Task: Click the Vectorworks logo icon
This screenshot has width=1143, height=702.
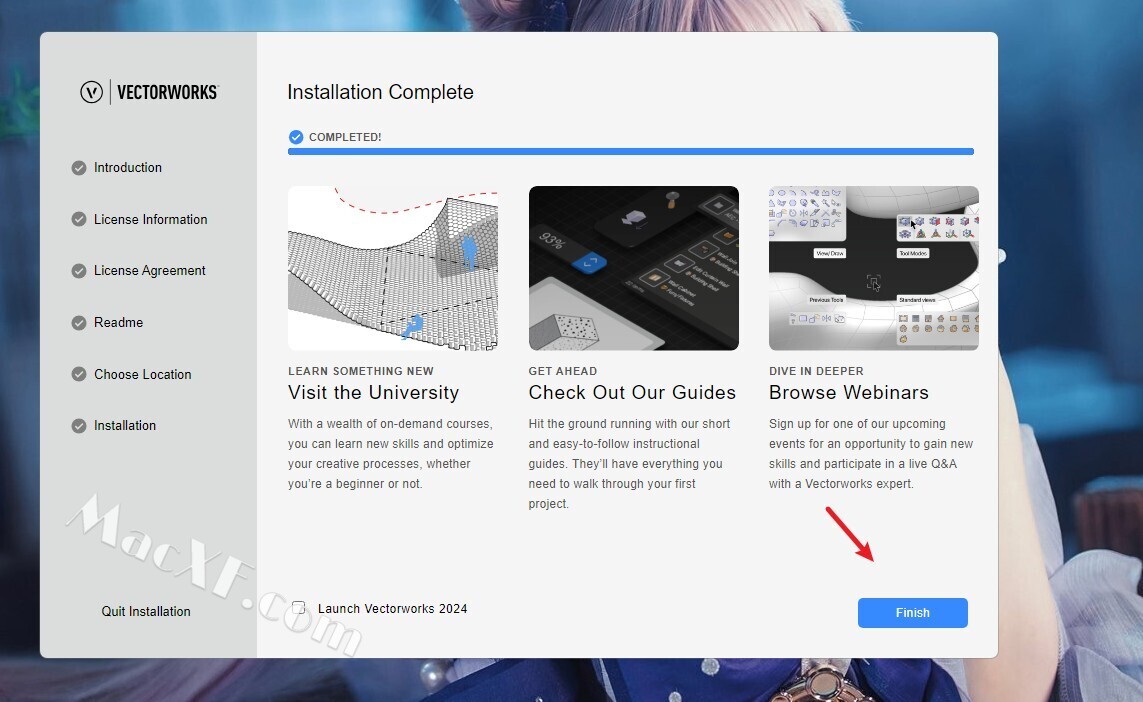Action: click(91, 92)
